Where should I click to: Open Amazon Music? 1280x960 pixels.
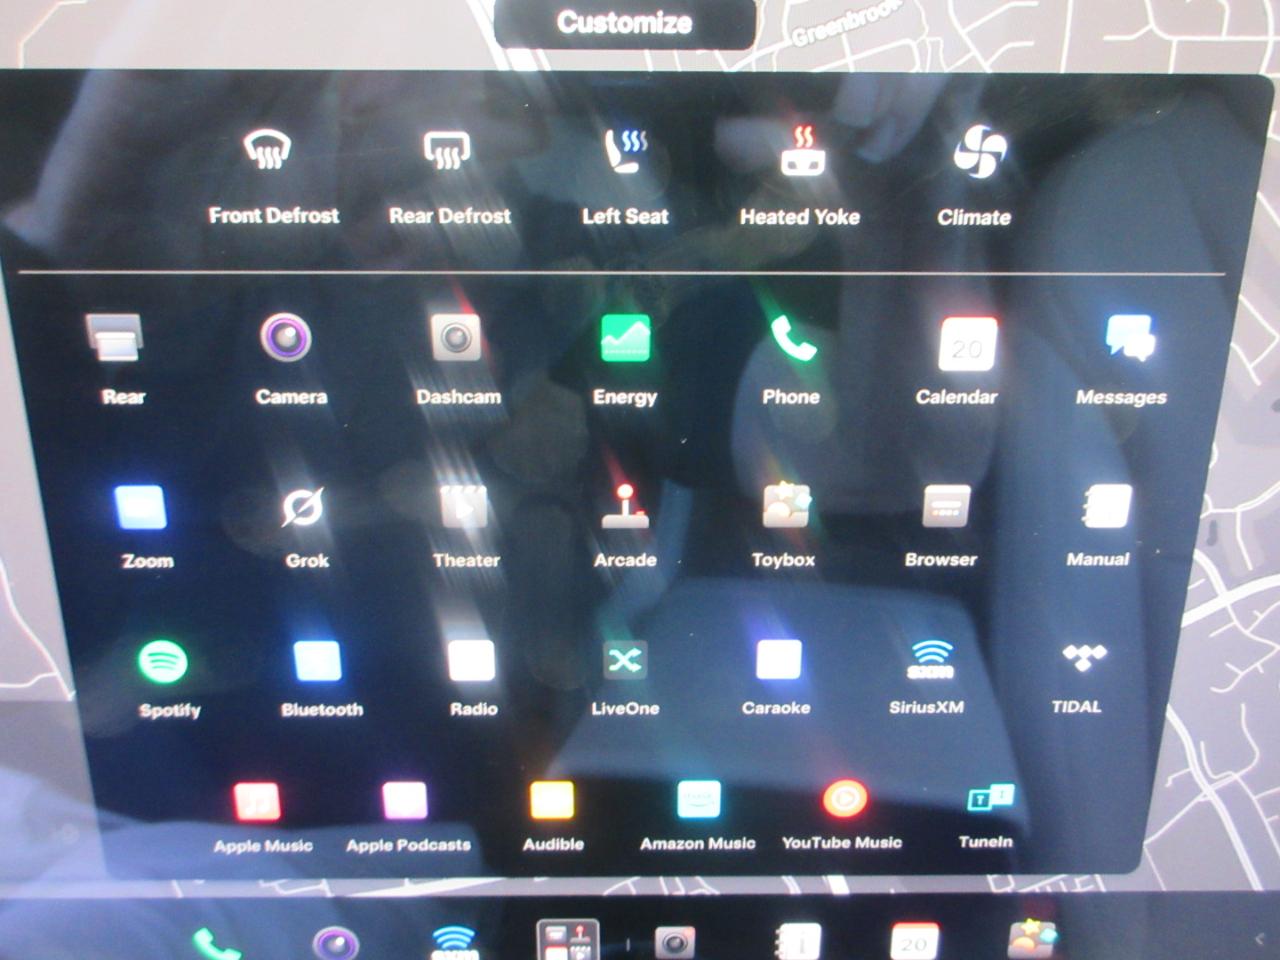tap(698, 816)
